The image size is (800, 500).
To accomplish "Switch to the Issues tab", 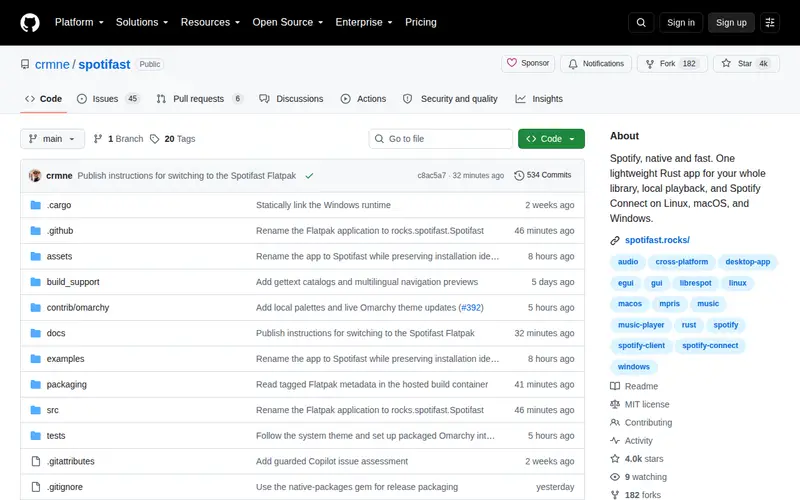I will click(108, 99).
